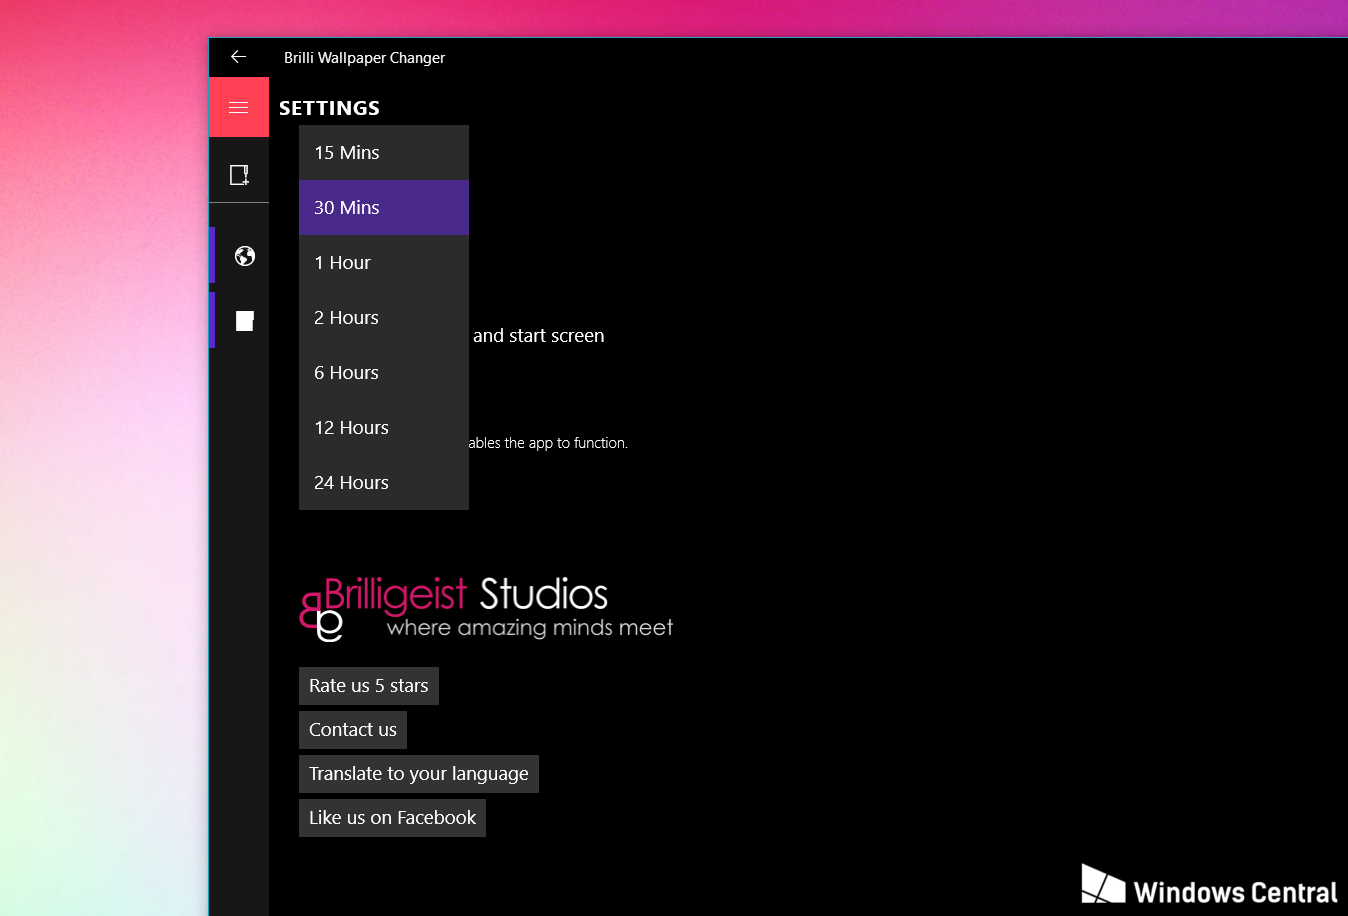Open the red hamburger menu

point(239,107)
